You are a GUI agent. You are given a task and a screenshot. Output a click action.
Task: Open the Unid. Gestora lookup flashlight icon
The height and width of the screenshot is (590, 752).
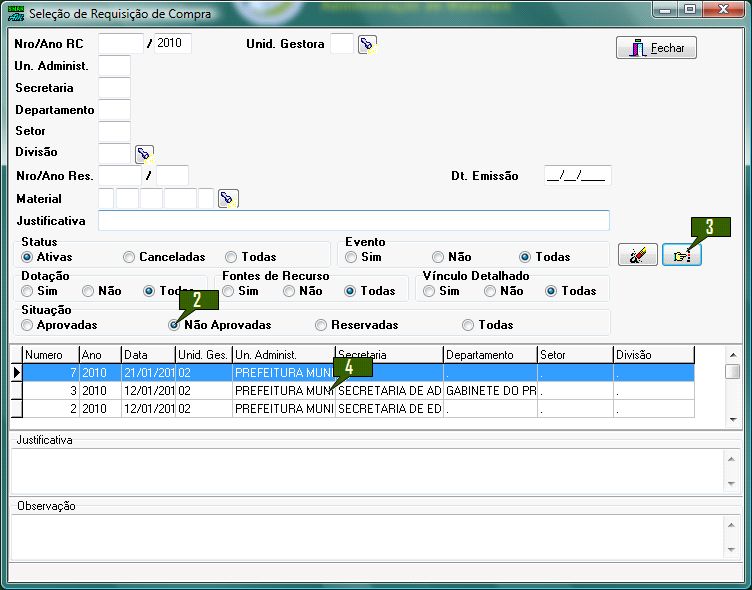pos(367,44)
